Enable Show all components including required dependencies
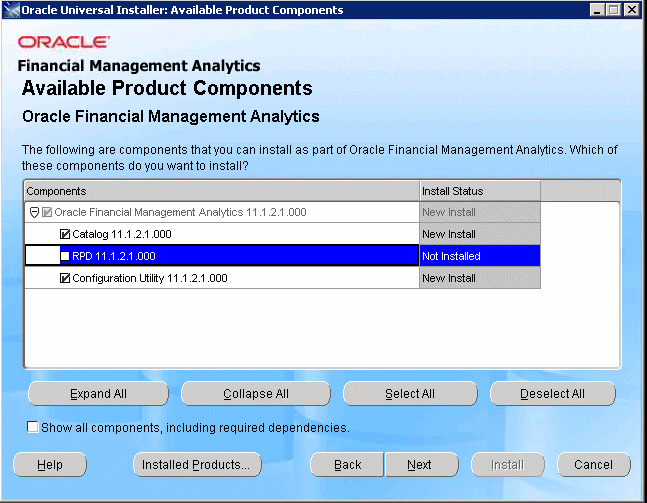The height and width of the screenshot is (503, 647). coord(32,427)
